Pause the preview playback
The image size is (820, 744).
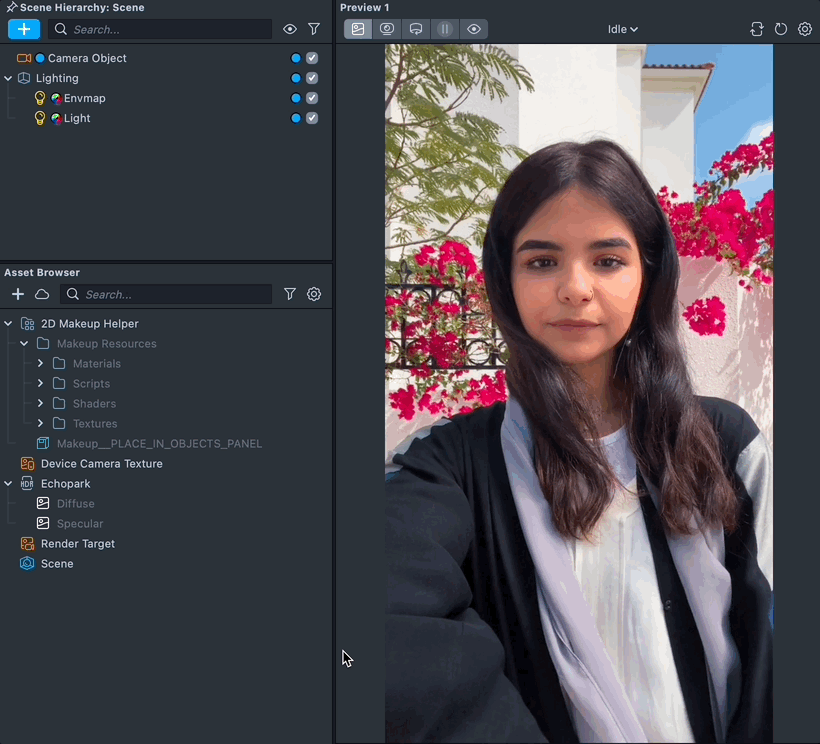pyautogui.click(x=445, y=29)
